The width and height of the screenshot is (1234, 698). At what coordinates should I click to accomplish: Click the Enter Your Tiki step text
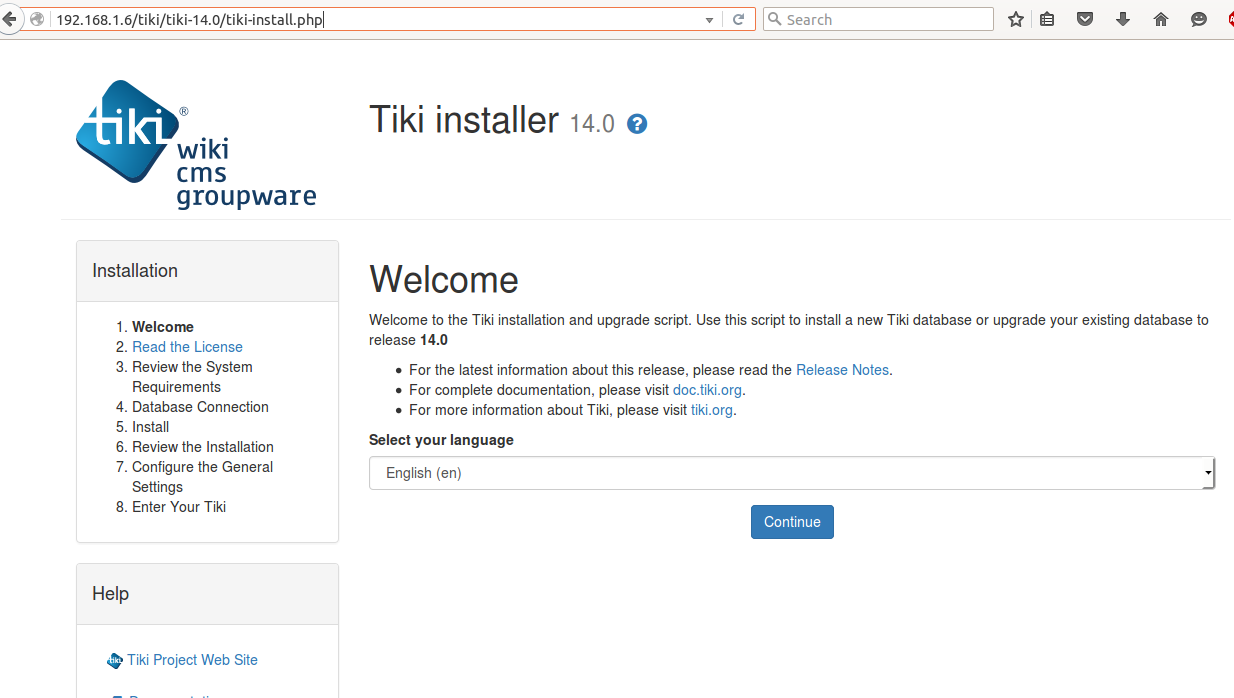[x=179, y=507]
